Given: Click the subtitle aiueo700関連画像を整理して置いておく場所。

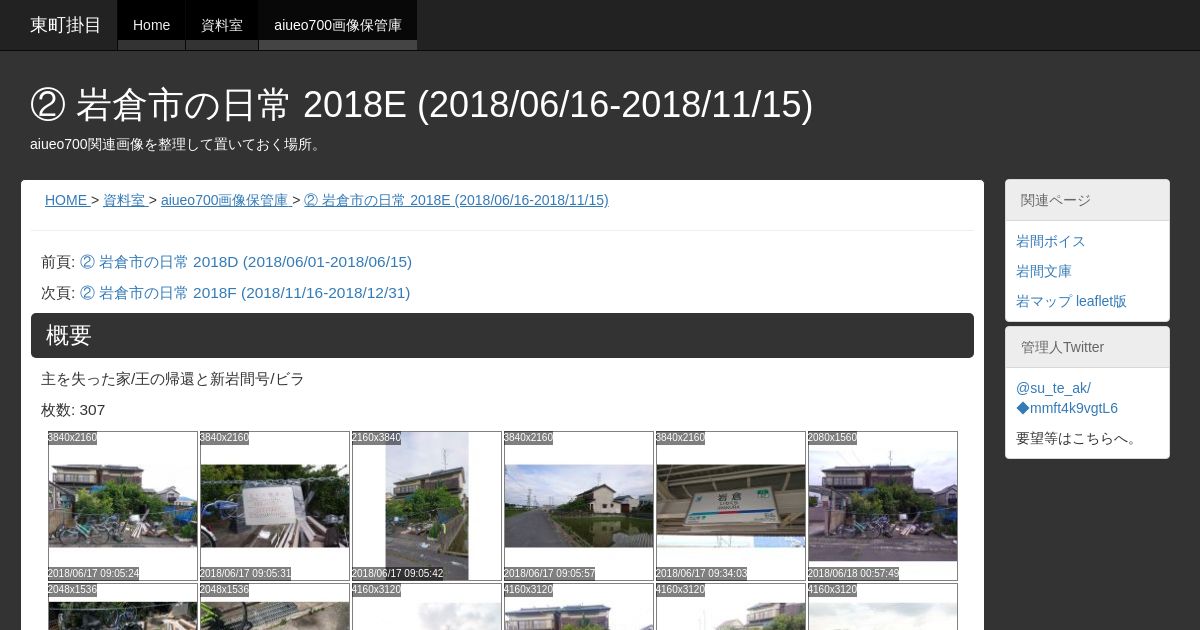Looking at the screenshot, I should (x=177, y=144).
